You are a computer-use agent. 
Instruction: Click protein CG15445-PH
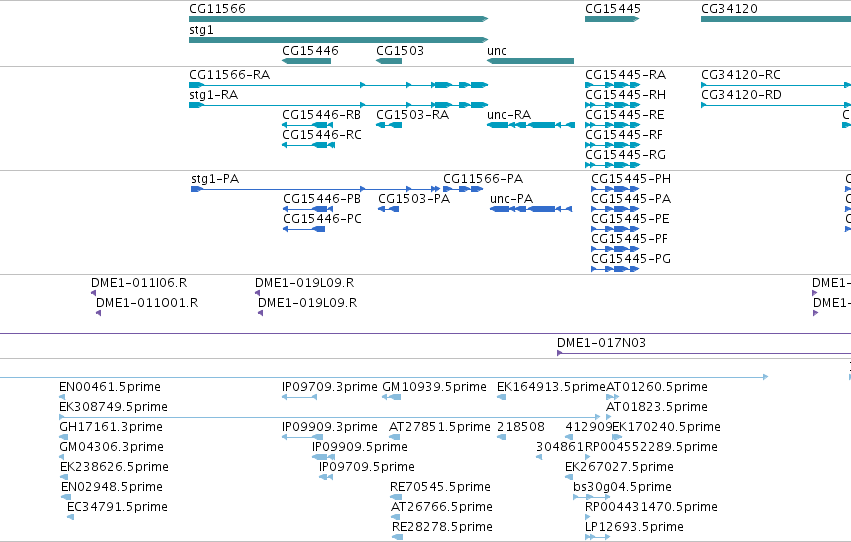tap(615, 189)
